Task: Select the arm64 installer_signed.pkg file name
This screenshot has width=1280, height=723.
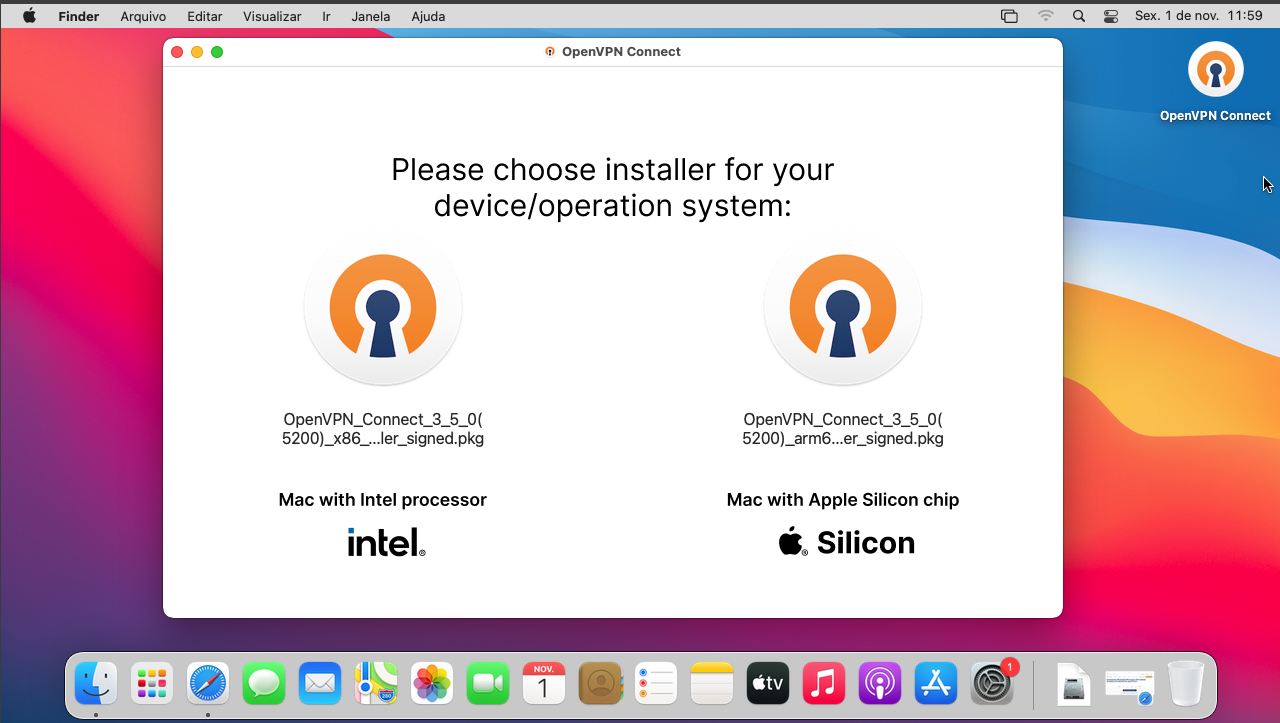Action: click(x=843, y=429)
